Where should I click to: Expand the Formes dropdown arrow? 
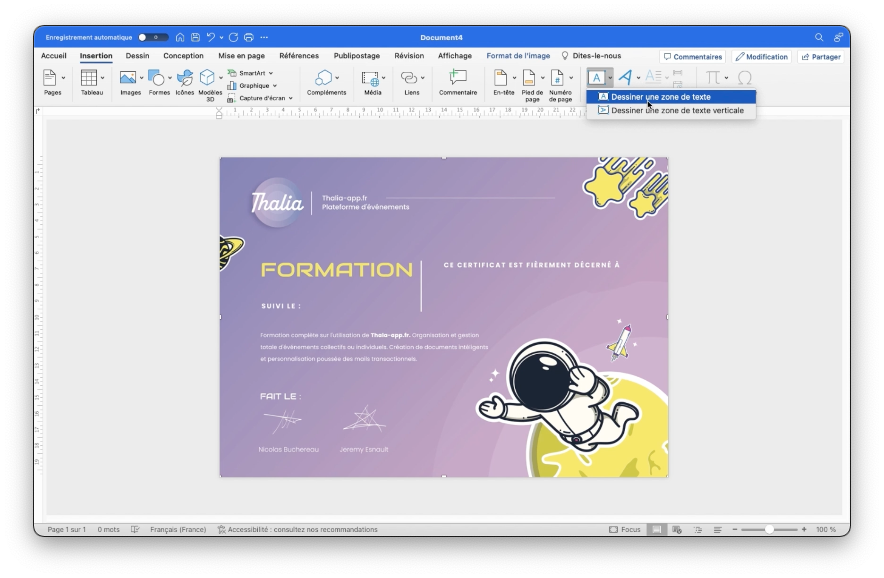pyautogui.click(x=170, y=77)
